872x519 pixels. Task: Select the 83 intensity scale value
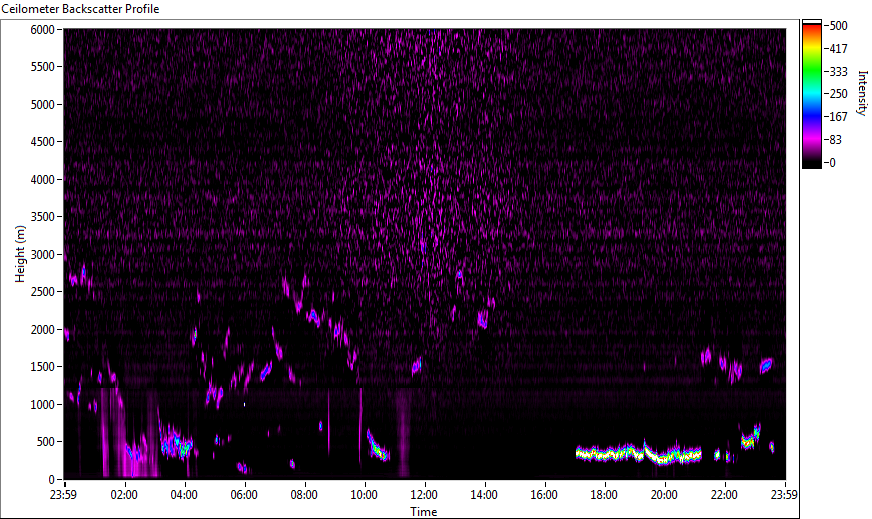point(835,140)
